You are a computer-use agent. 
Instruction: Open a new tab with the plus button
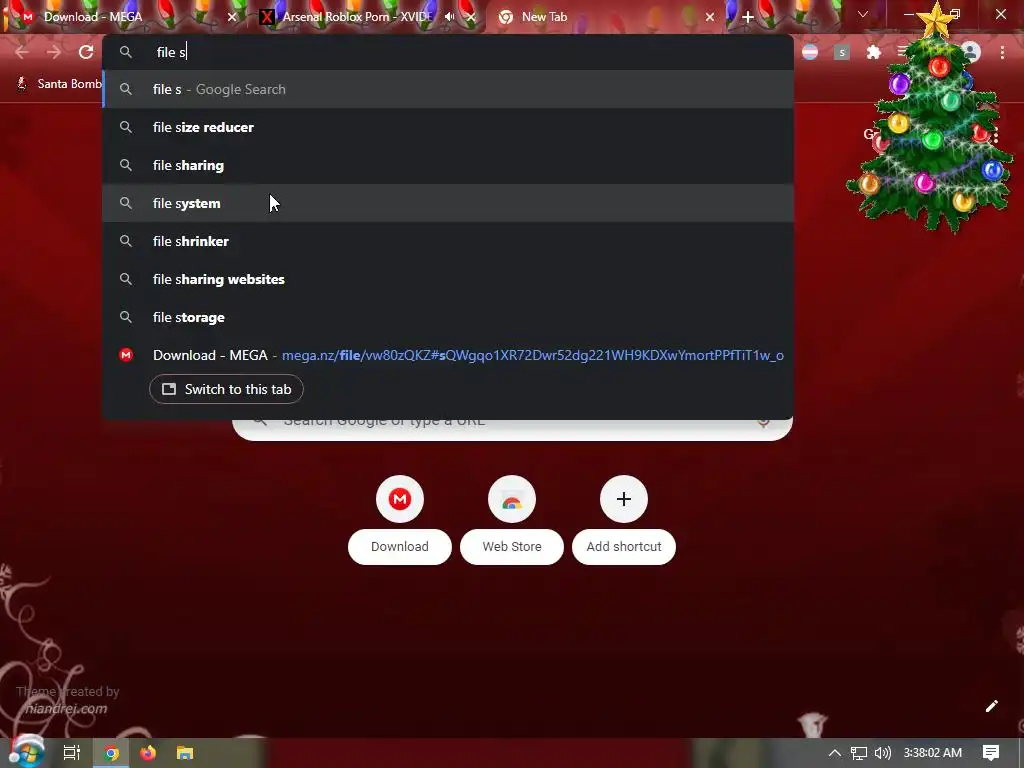click(x=748, y=17)
